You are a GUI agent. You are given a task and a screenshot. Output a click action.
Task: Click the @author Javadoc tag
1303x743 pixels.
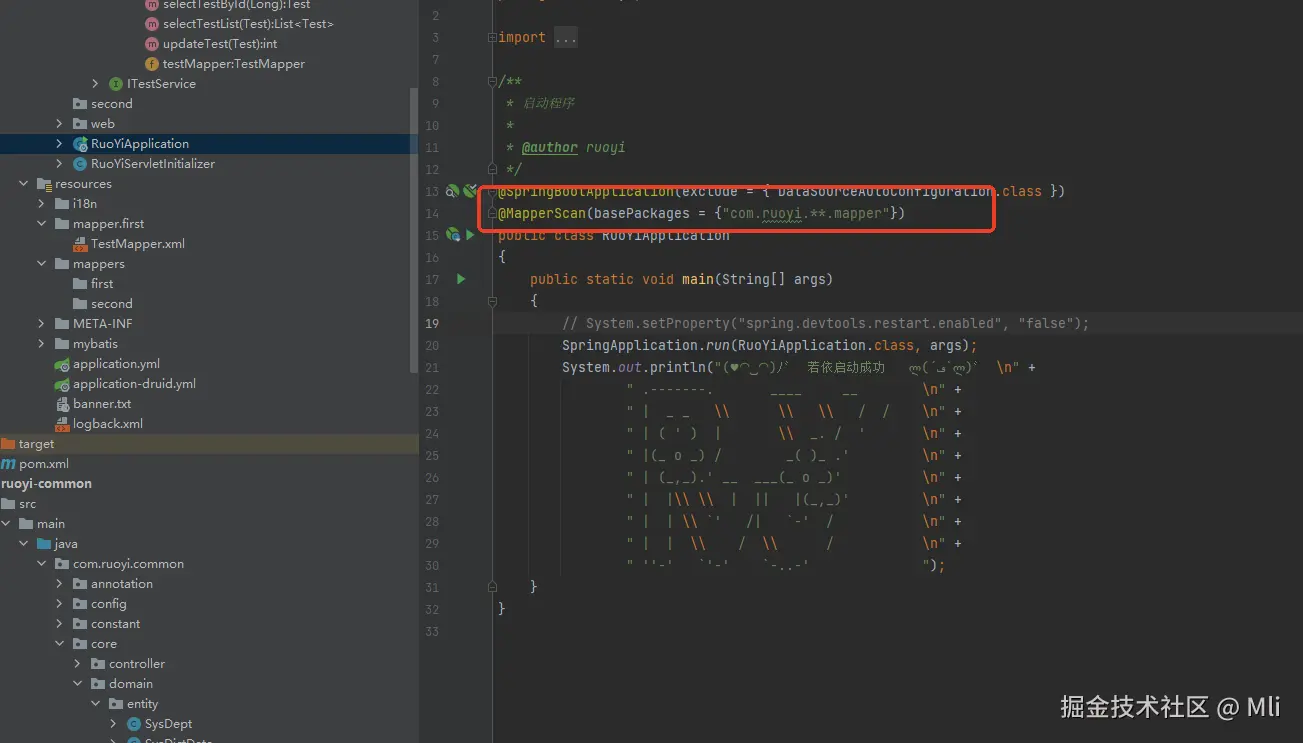pos(549,147)
